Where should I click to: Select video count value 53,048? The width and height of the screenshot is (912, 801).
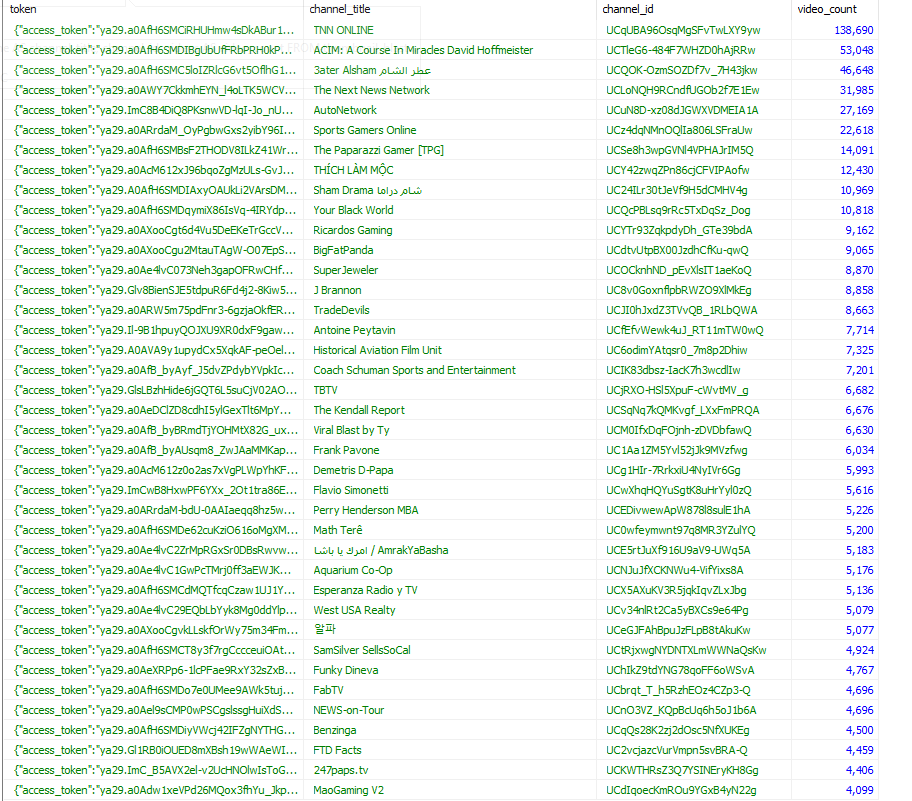[857, 50]
